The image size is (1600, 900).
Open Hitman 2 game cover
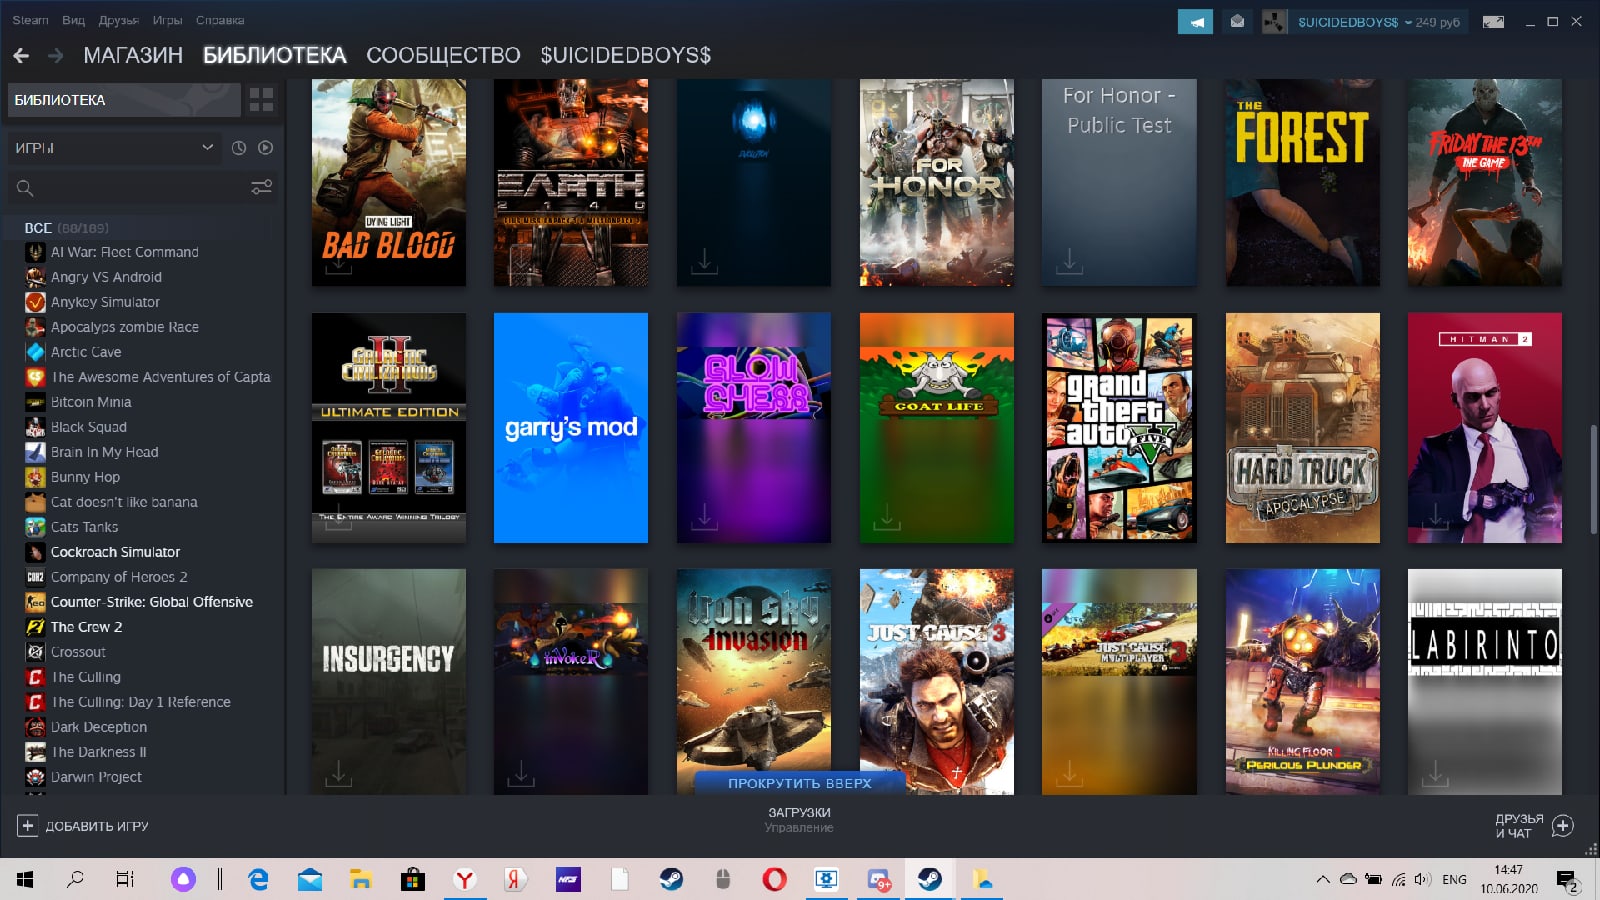coord(1485,428)
